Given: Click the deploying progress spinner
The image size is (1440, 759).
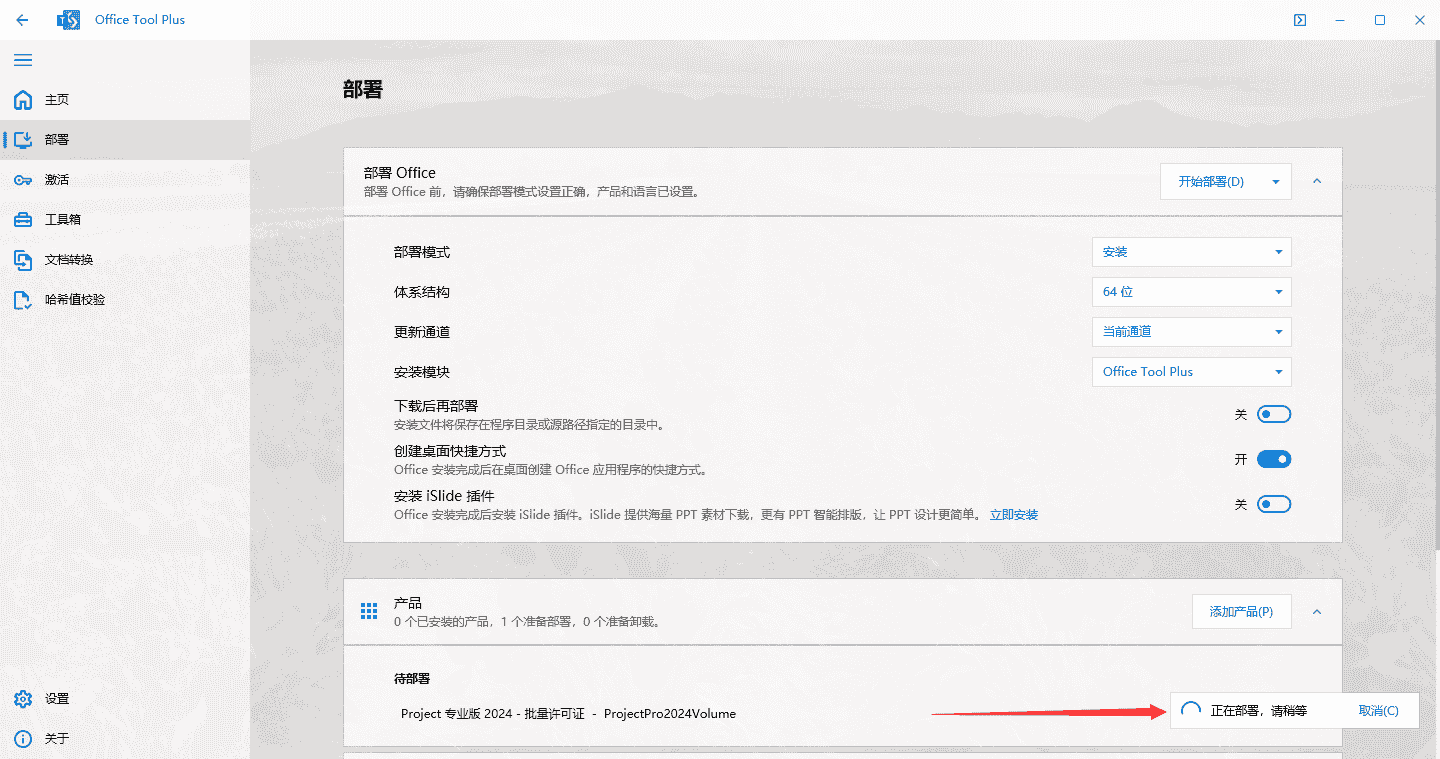Looking at the screenshot, I should click(x=1190, y=711).
